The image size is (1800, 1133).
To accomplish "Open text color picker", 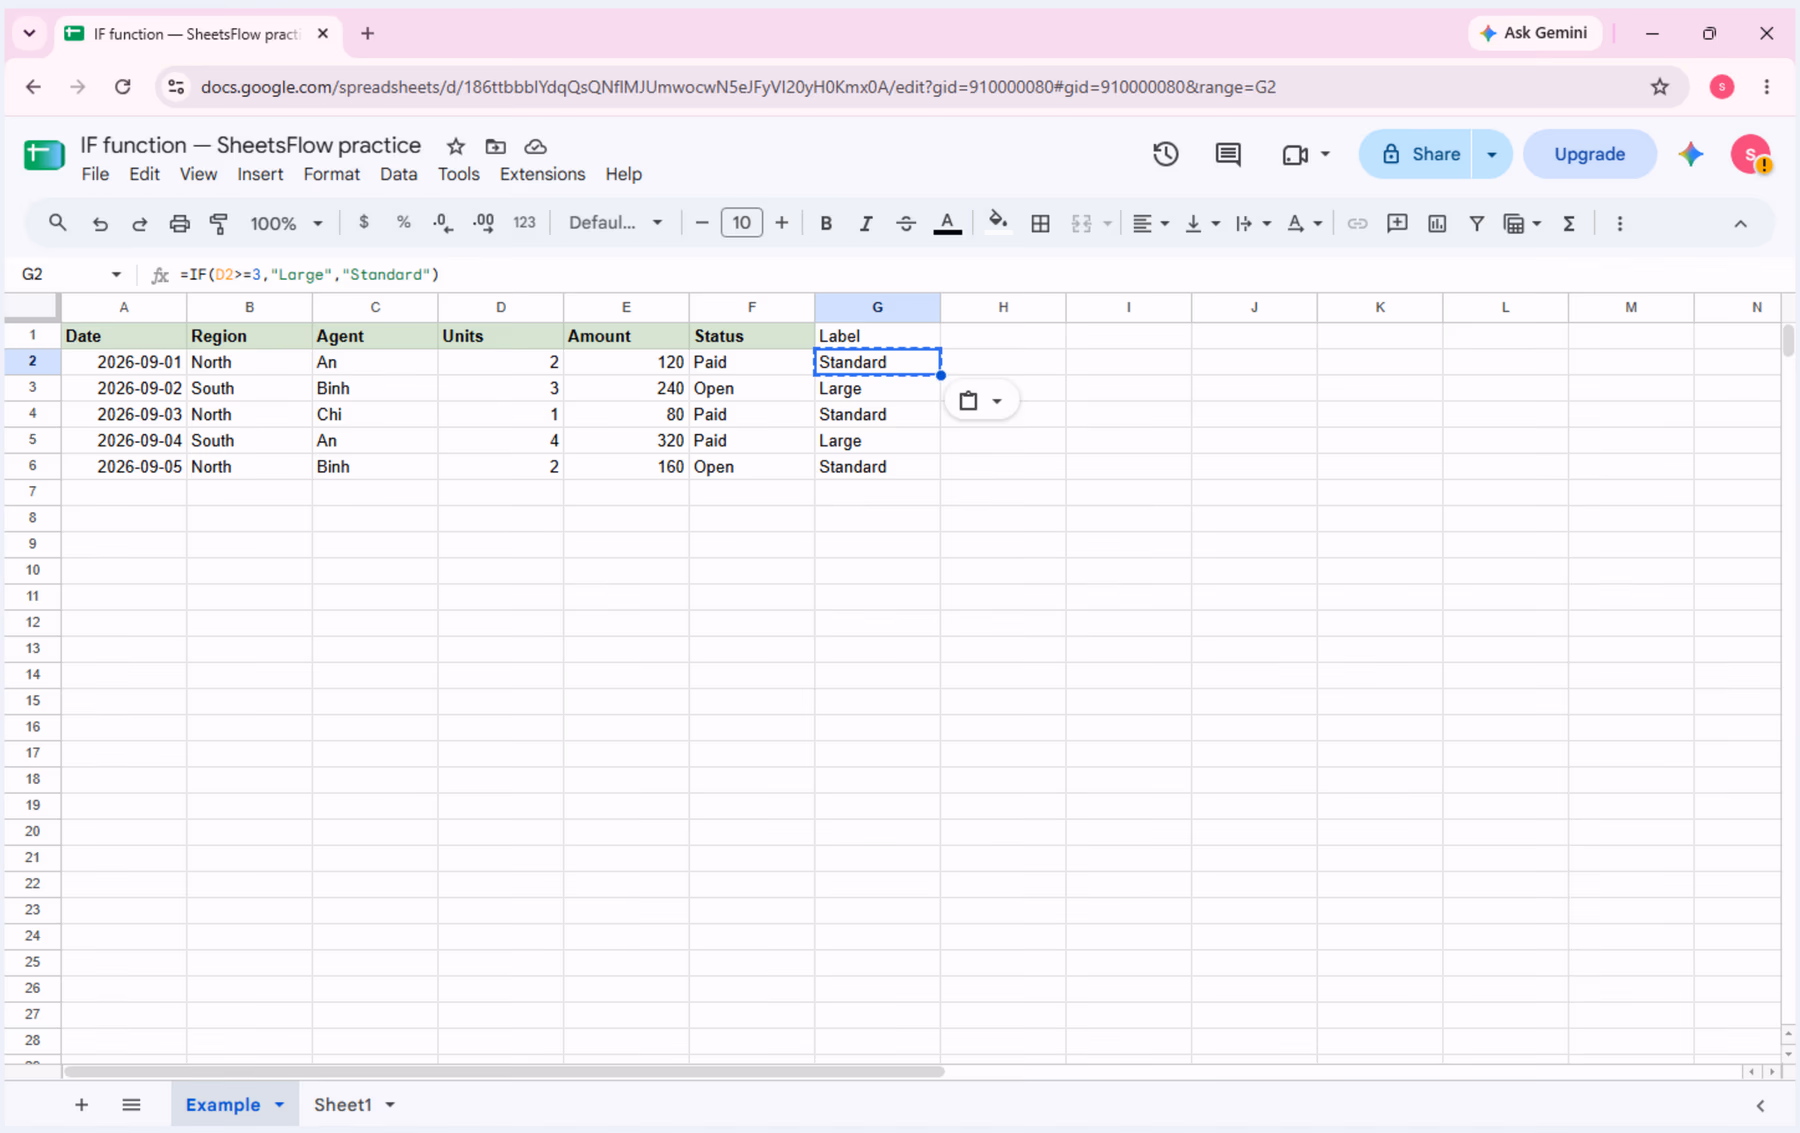I will [x=947, y=223].
